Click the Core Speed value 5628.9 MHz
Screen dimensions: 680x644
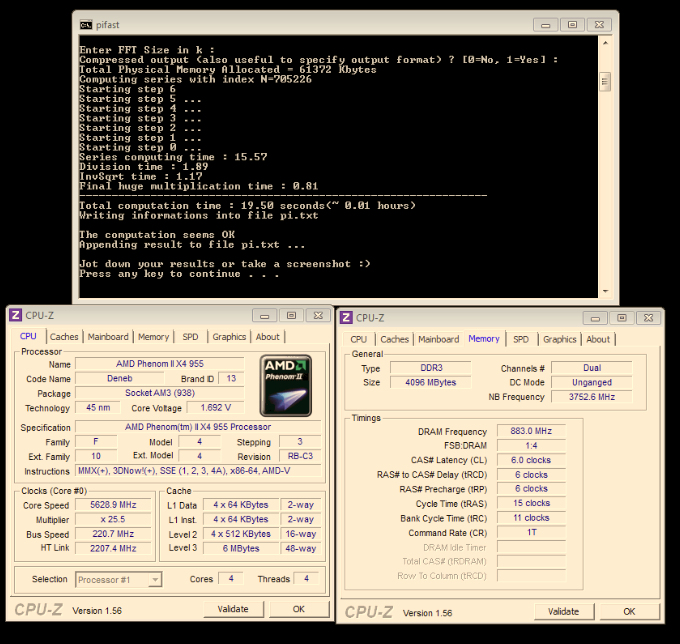click(113, 505)
